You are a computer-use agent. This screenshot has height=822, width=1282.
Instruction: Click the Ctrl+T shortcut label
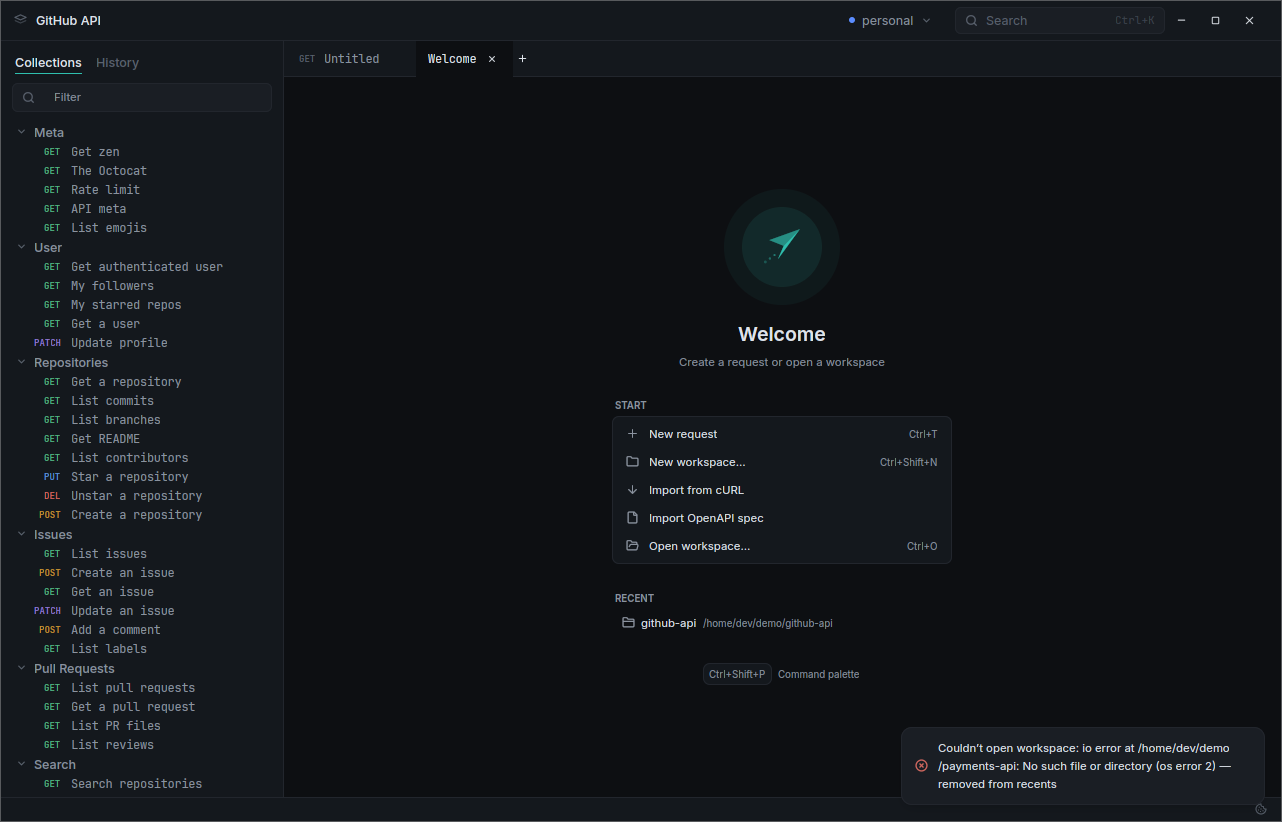923,434
